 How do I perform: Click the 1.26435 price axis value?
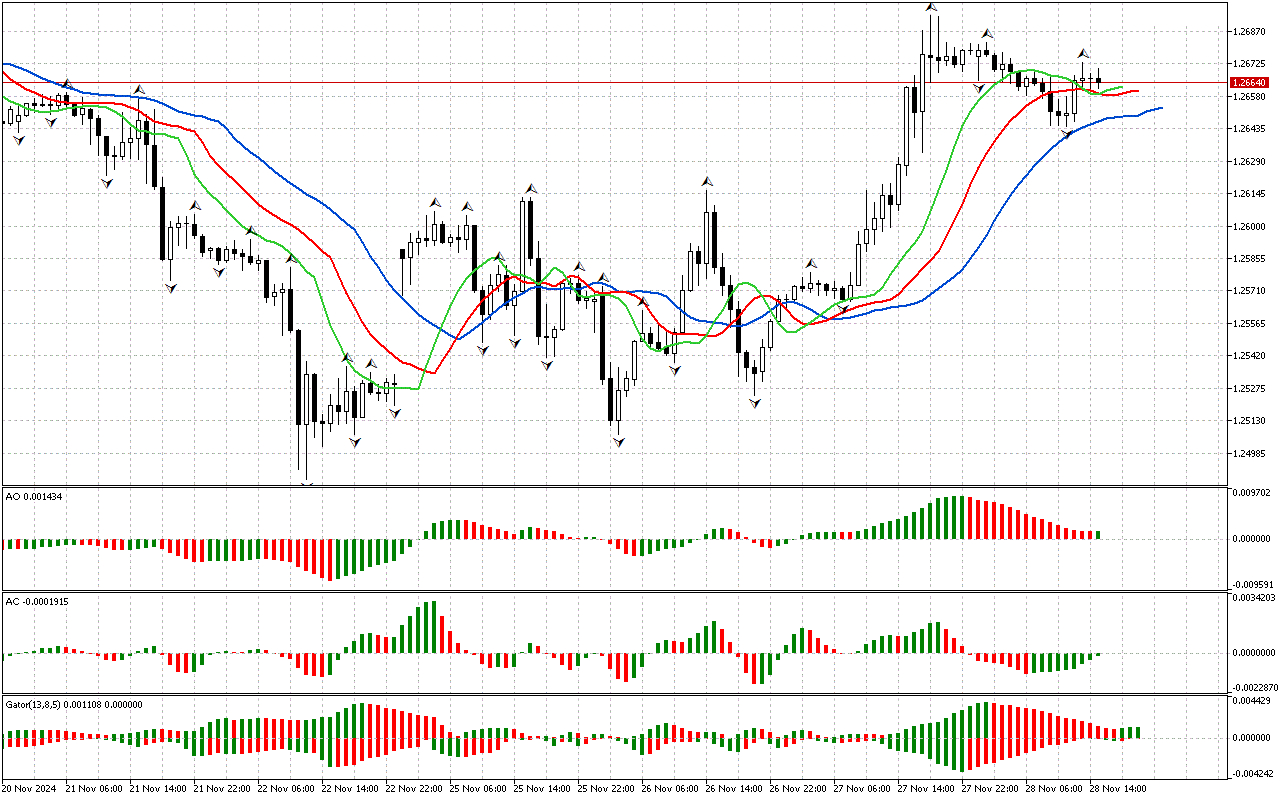(x=1250, y=129)
